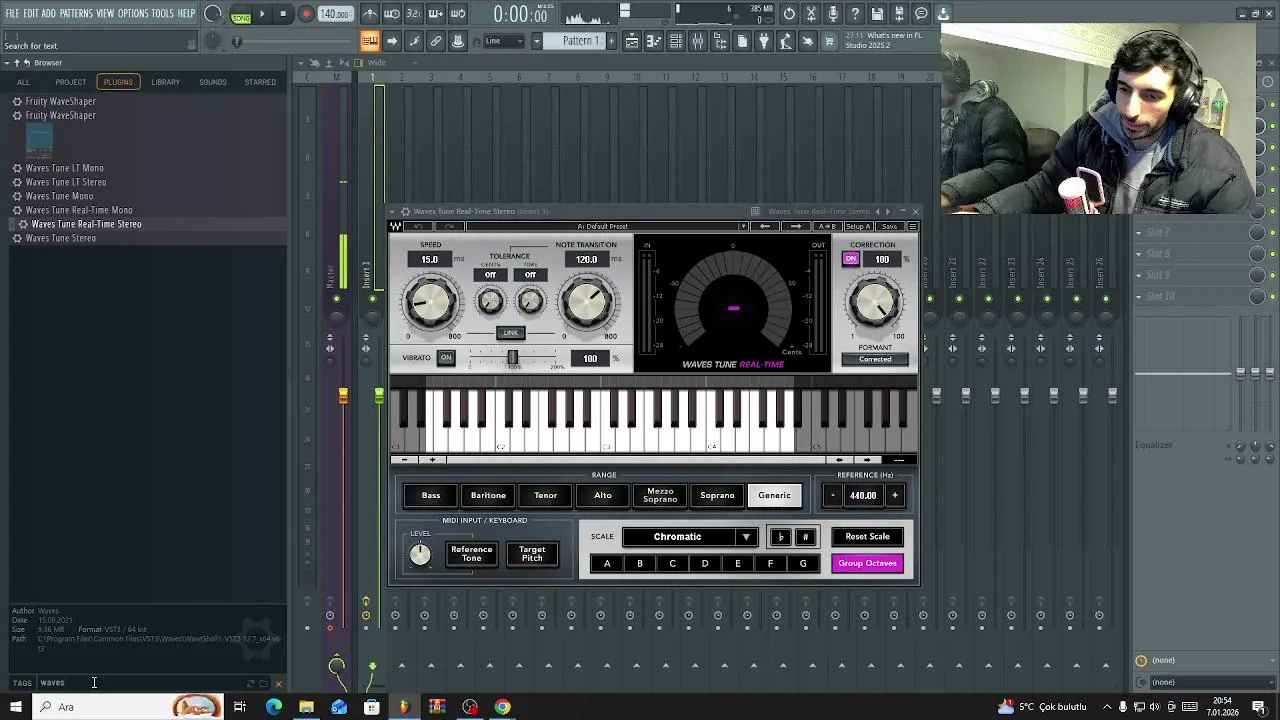Toggle loop recording icon

[x=458, y=14]
